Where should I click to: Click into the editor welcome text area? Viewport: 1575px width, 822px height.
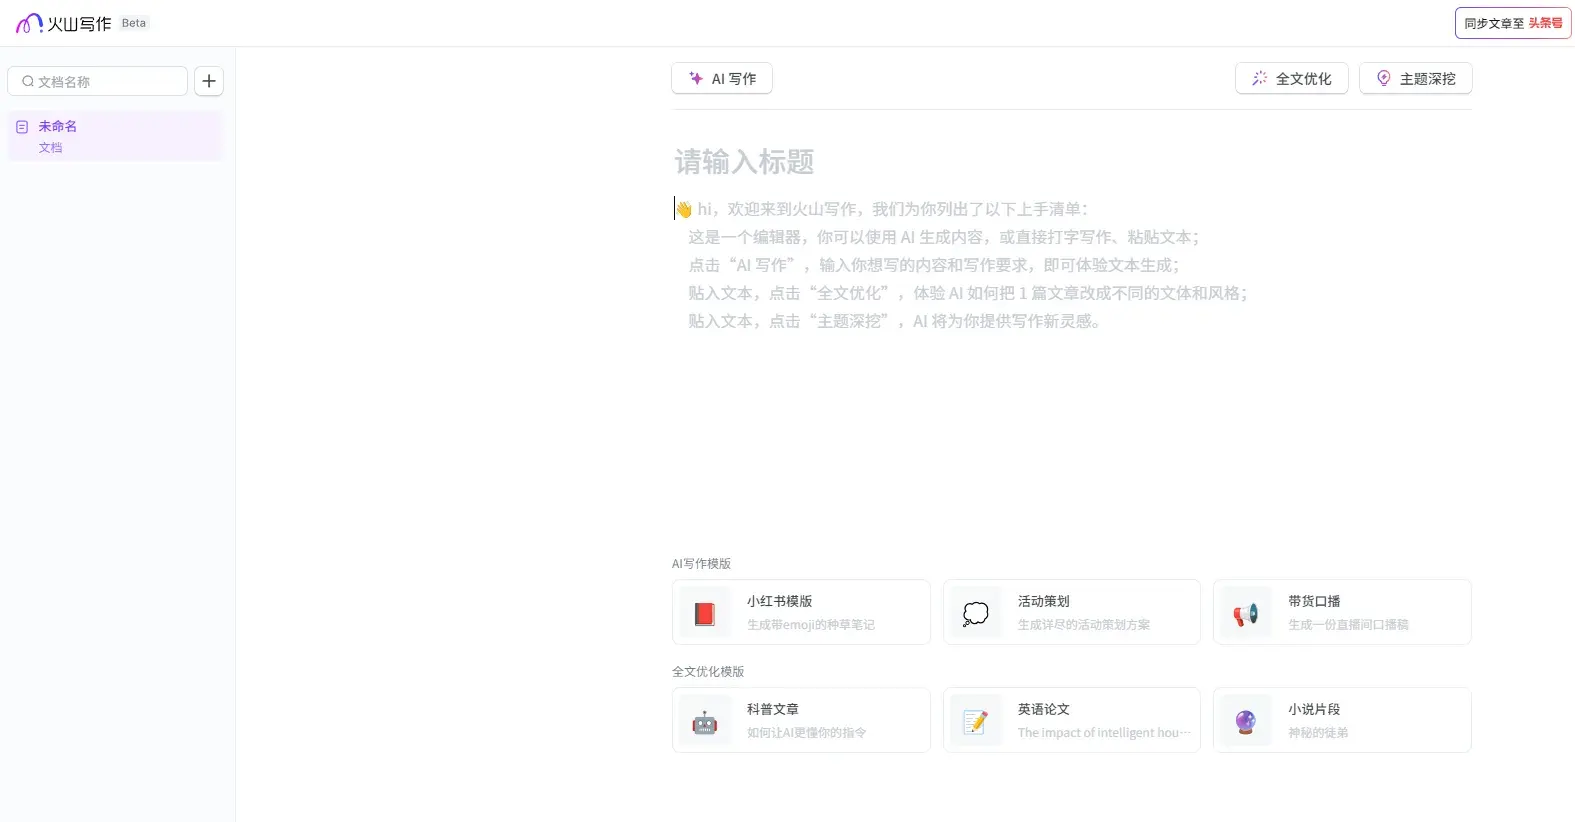[960, 265]
